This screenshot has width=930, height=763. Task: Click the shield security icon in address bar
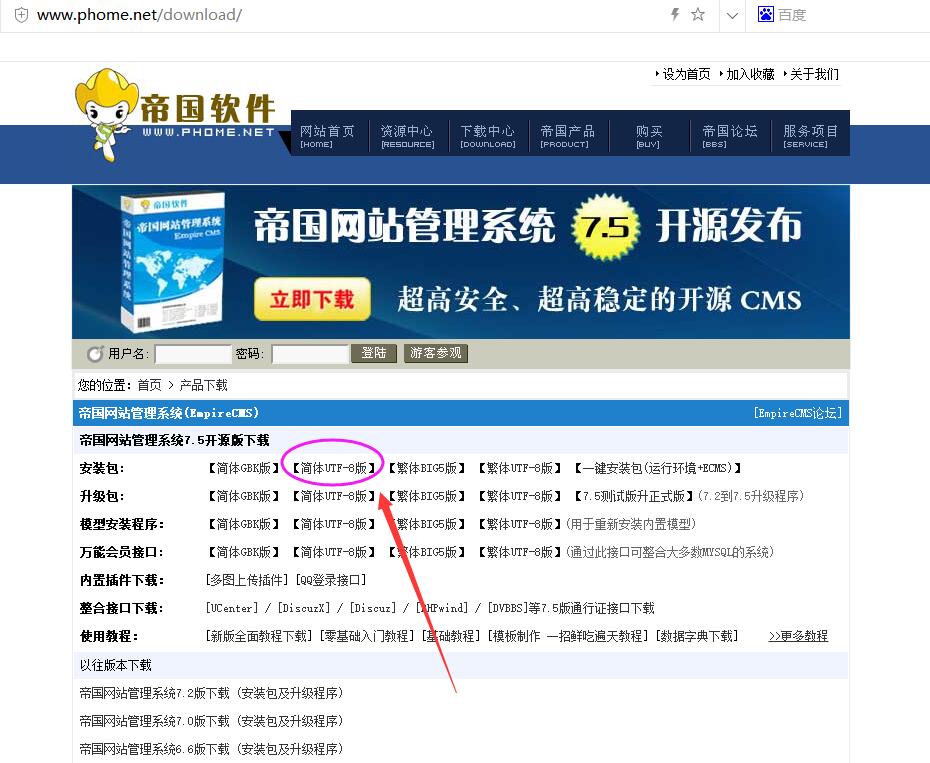coord(21,15)
